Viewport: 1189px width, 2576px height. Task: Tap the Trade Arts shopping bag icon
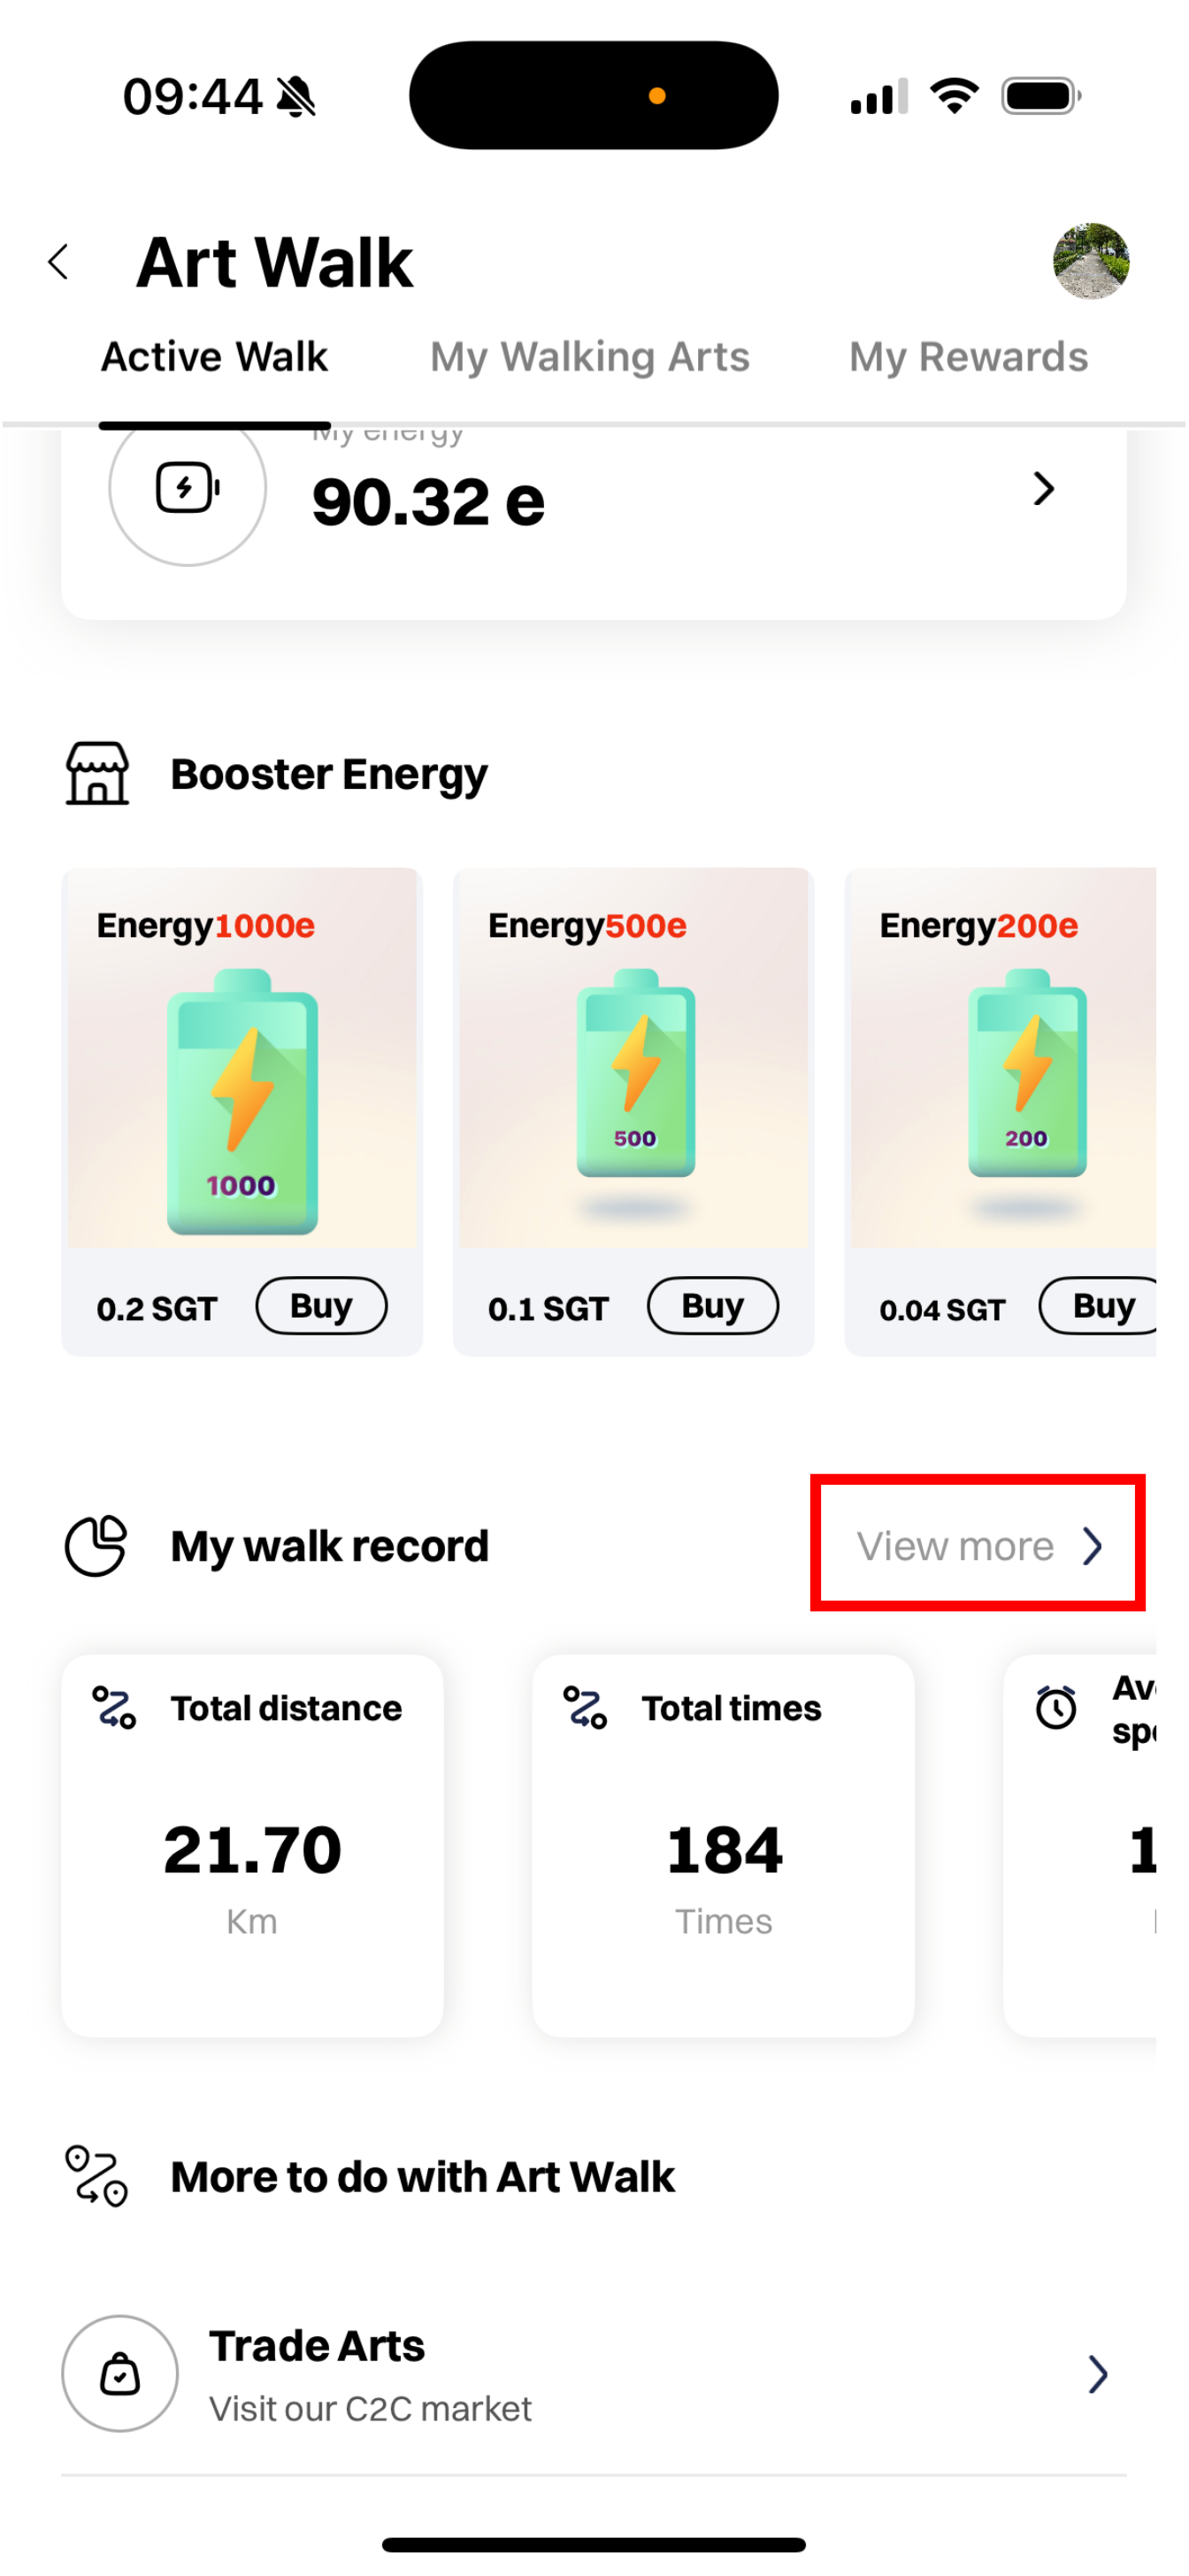(x=120, y=2373)
